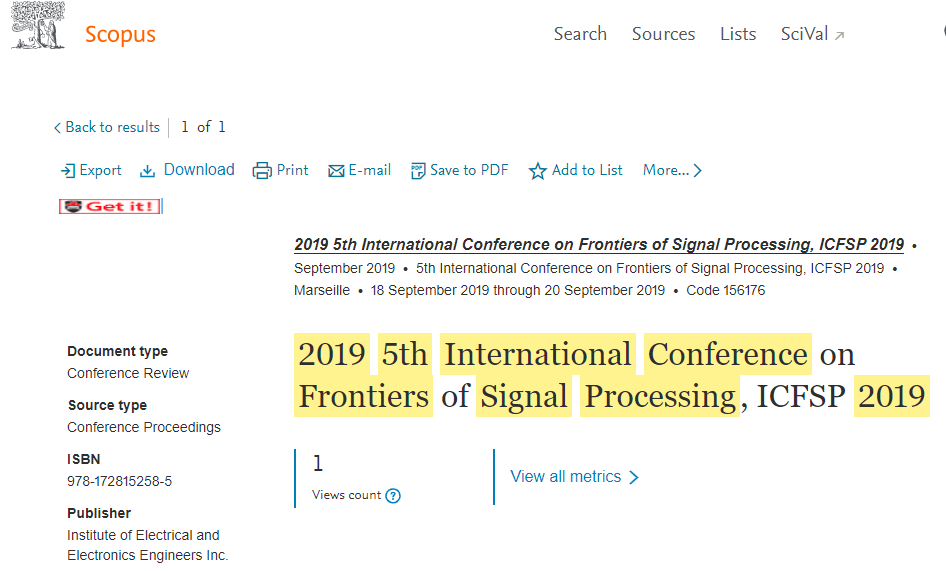This screenshot has width=946, height=571.
Task: Go back via Back to results chevron
Action: [57, 128]
